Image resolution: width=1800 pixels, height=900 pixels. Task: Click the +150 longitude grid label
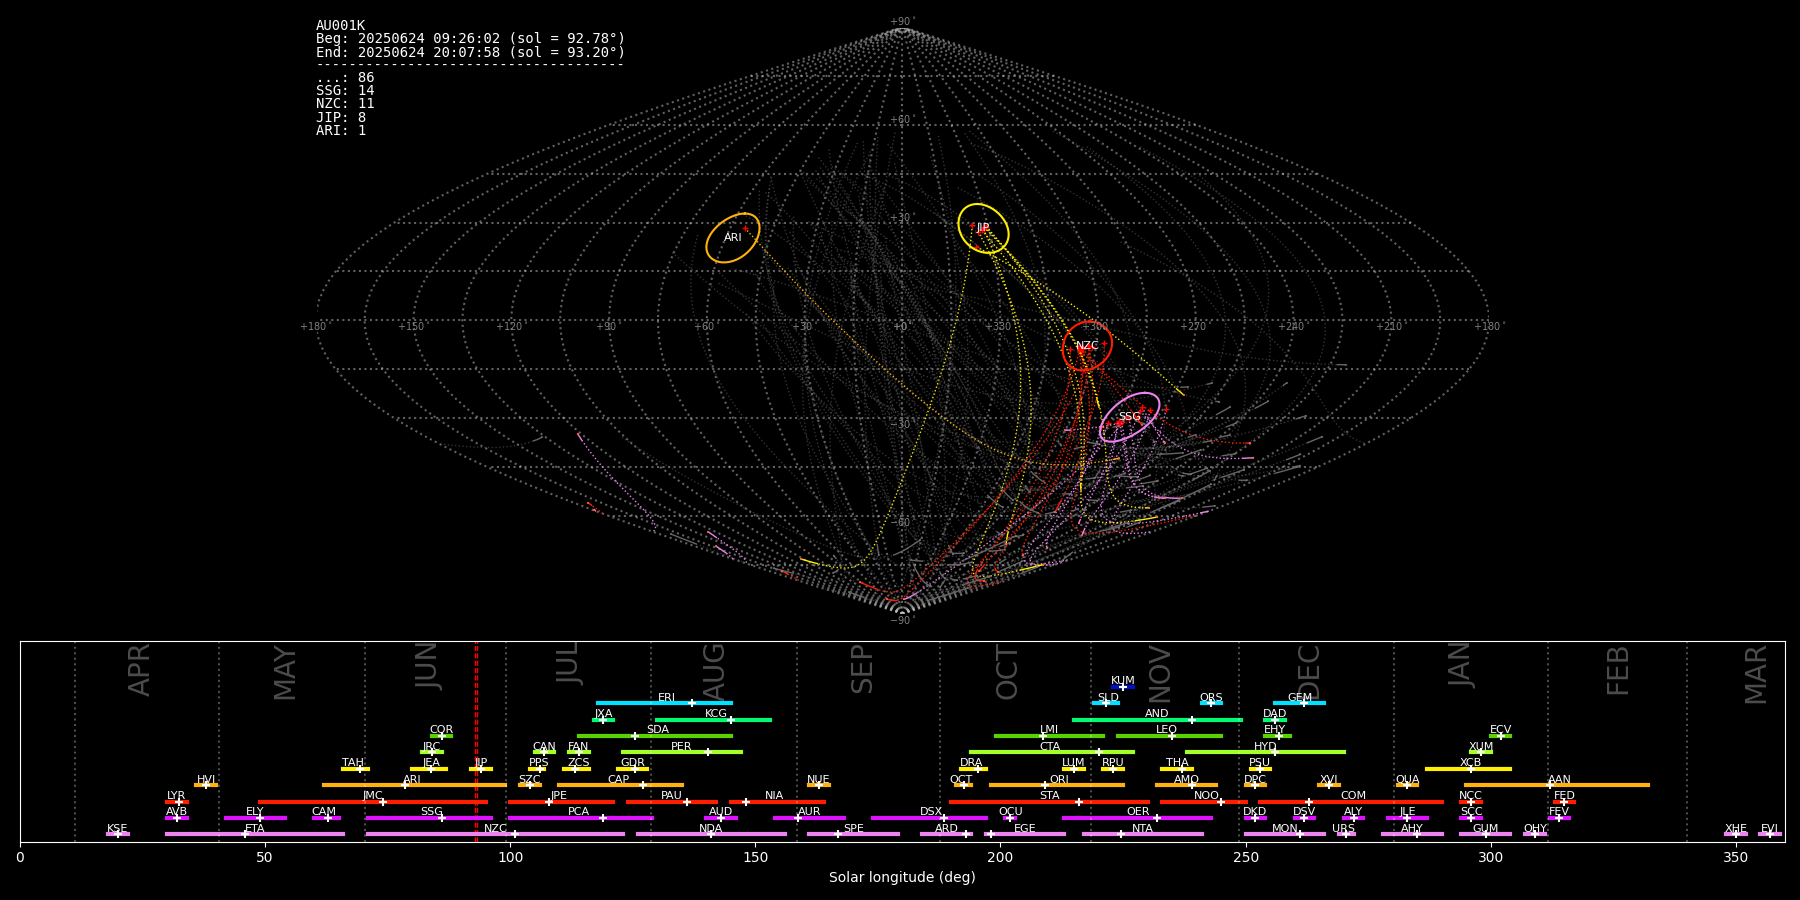pyautogui.click(x=411, y=327)
